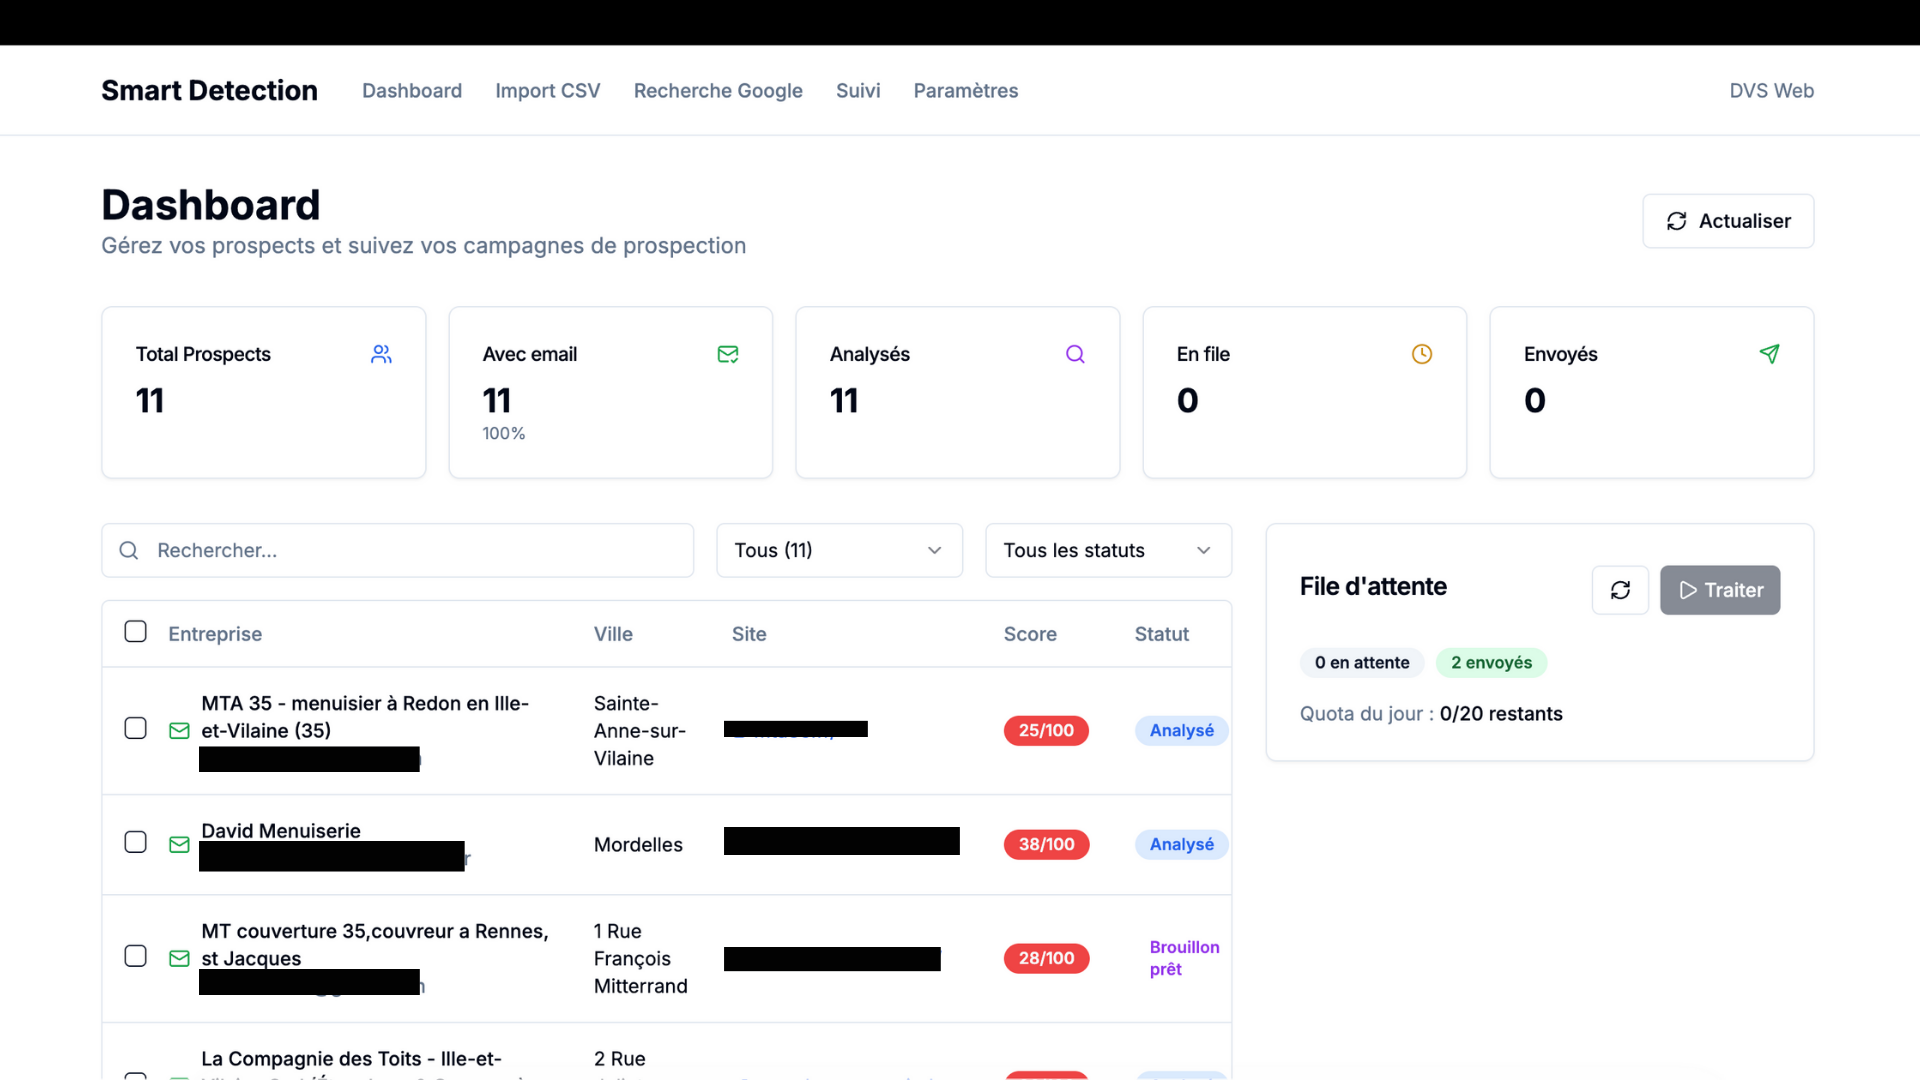Click the clock icon on En file card
Screen dimensions: 1920x1080
click(1422, 354)
